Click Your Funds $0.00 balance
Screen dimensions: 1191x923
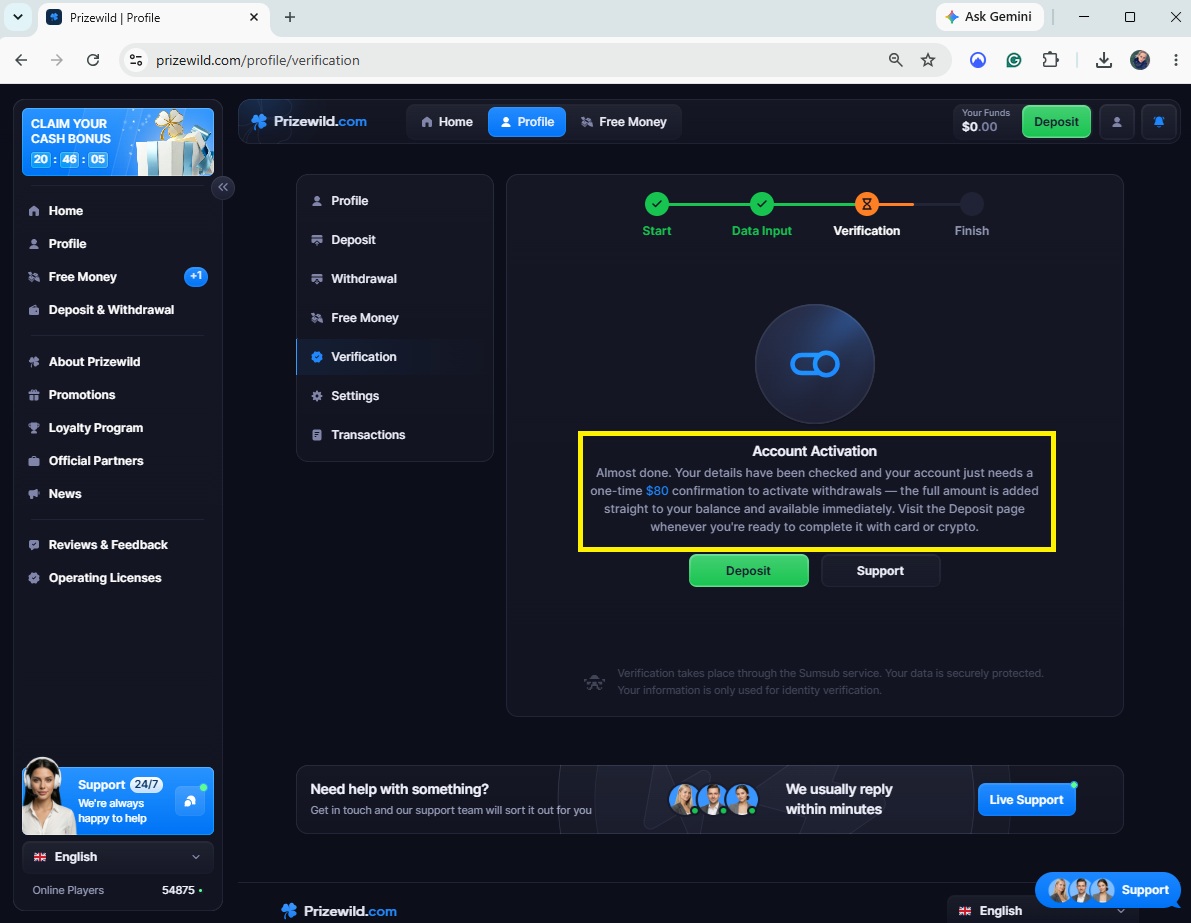985,122
